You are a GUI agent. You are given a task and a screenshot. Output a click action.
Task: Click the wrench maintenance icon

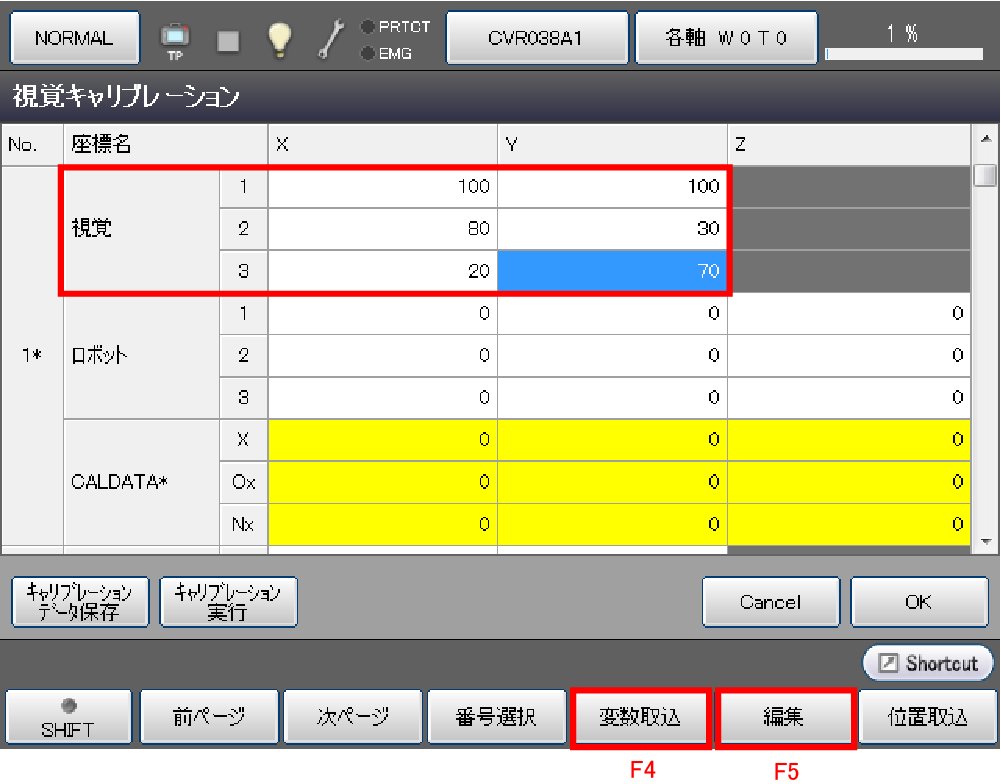tap(330, 38)
